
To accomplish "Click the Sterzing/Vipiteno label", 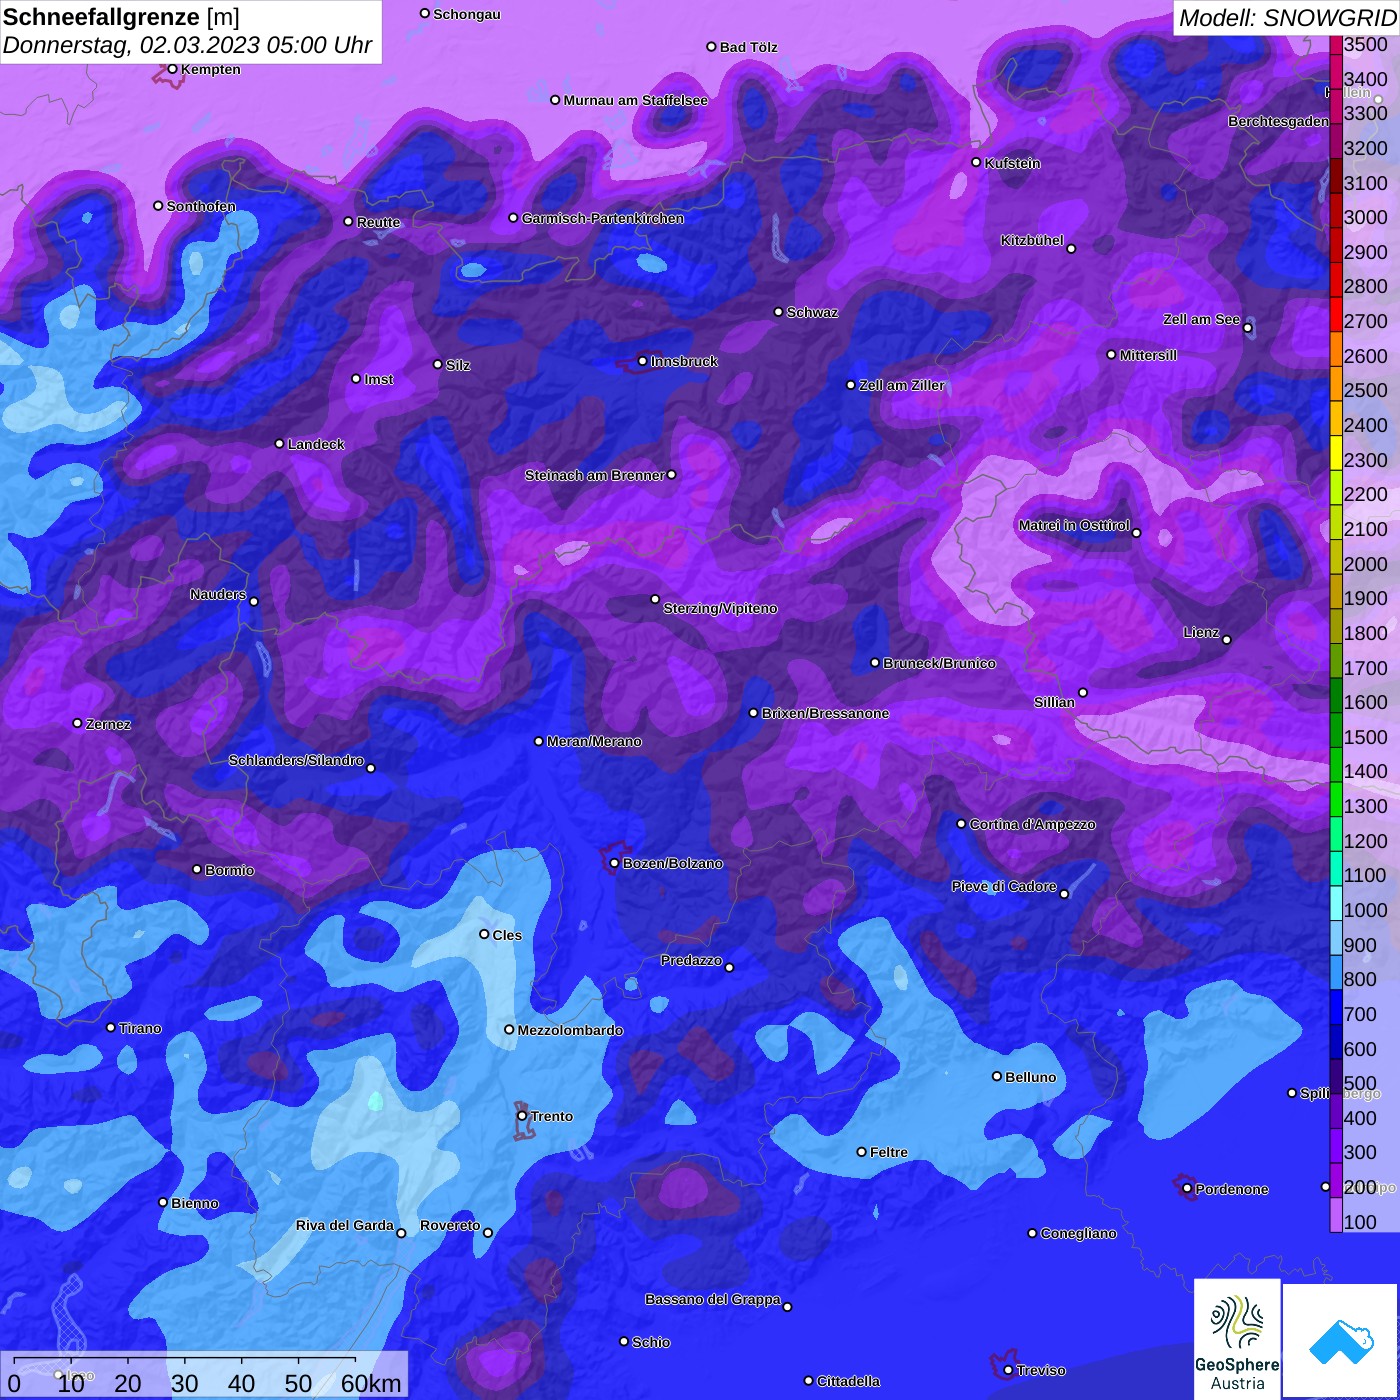I will coord(720,608).
